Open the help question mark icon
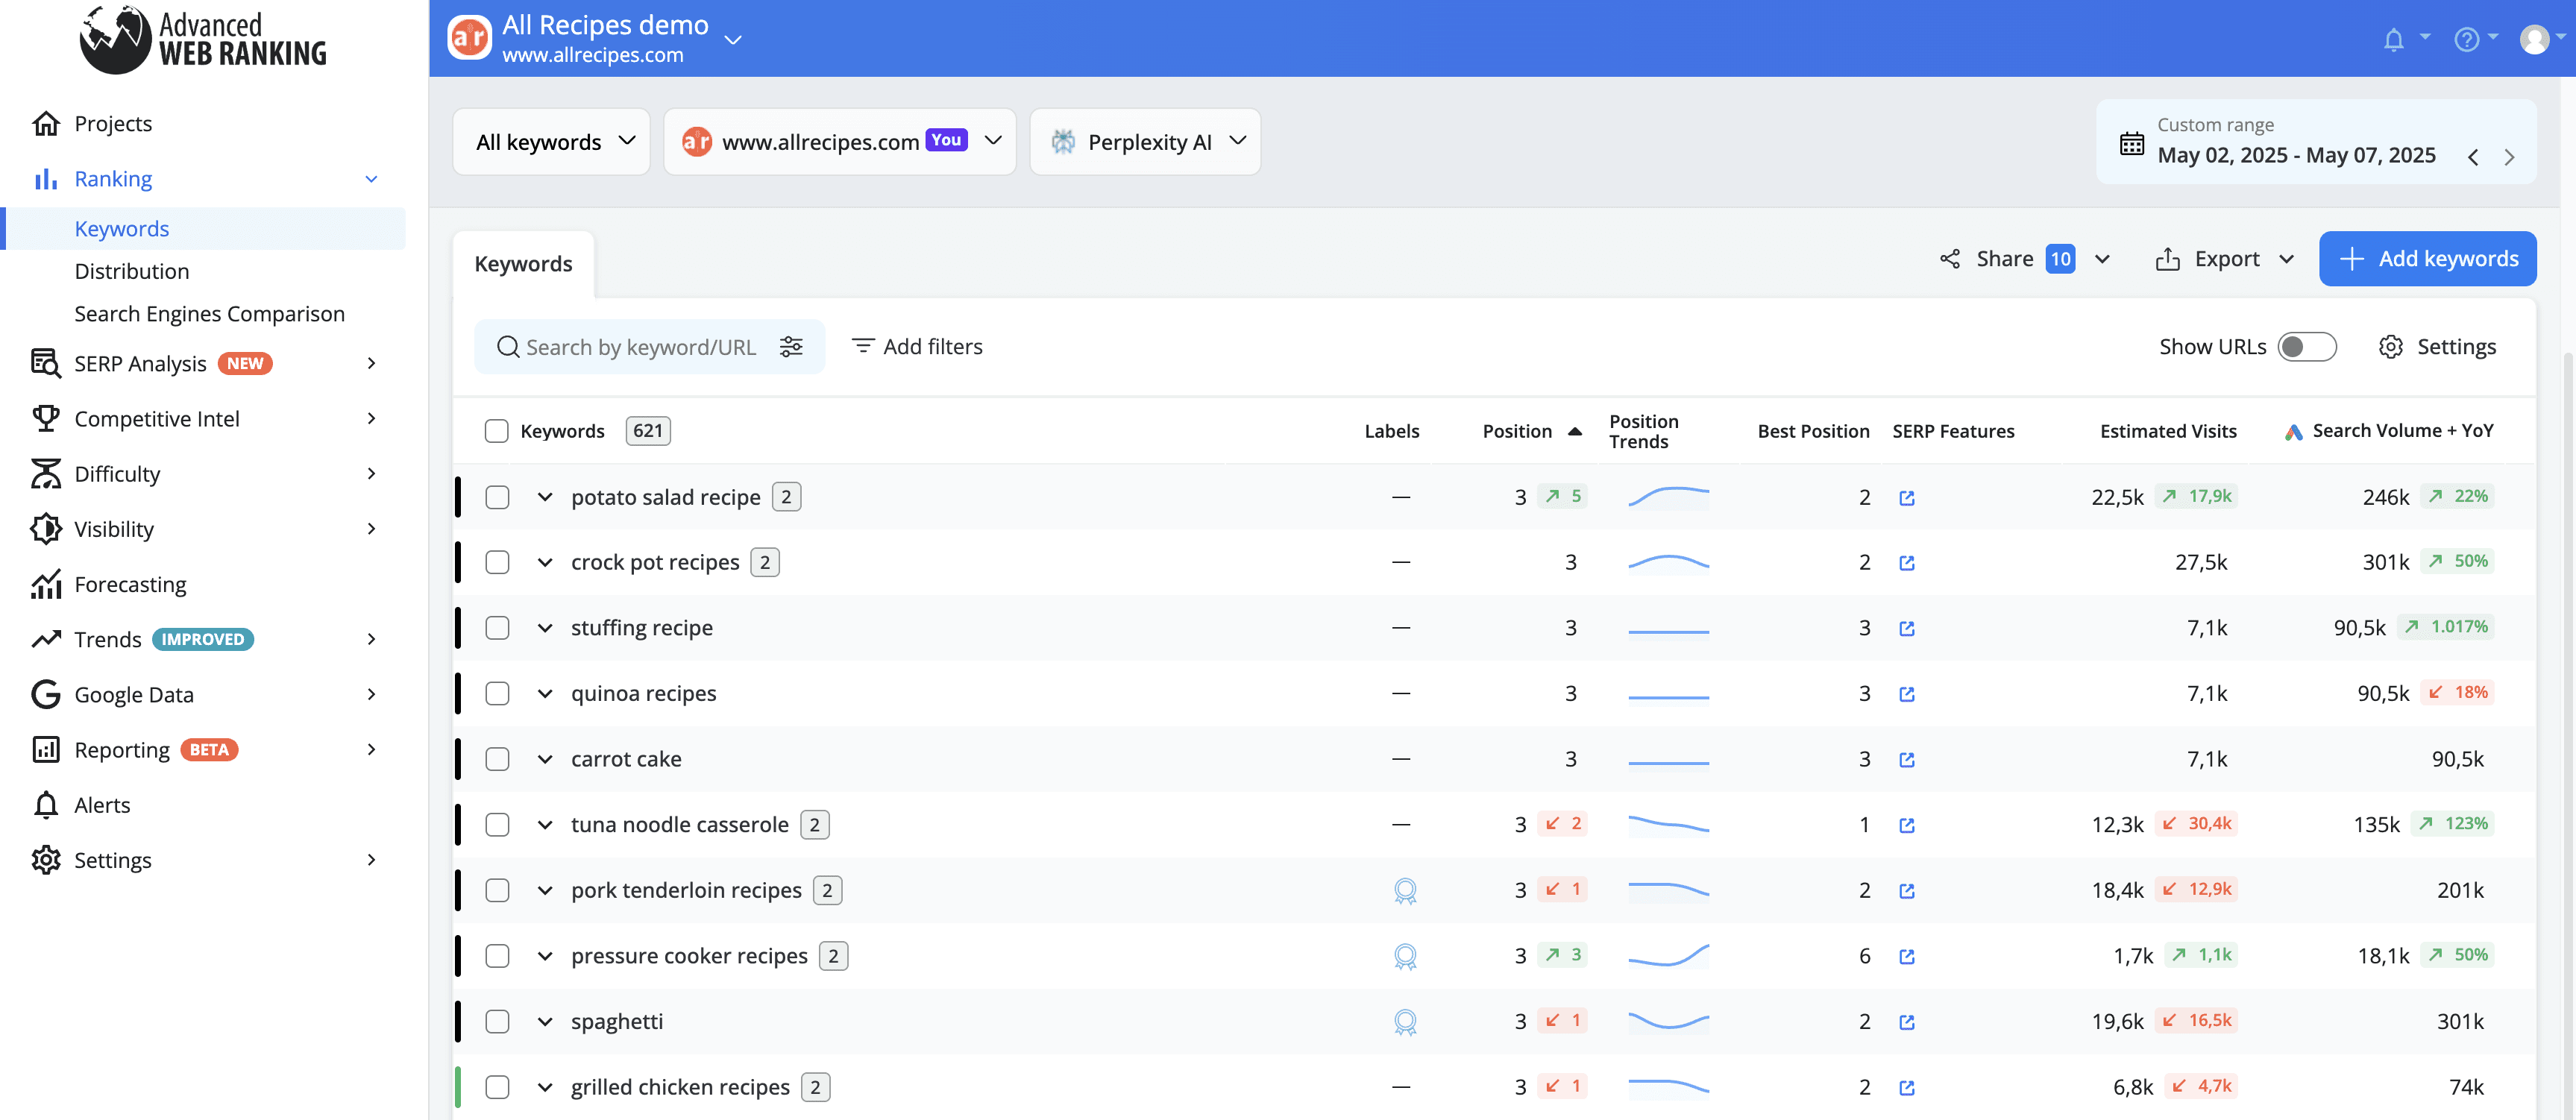Viewport: 2576px width, 1120px height. 2467,39
